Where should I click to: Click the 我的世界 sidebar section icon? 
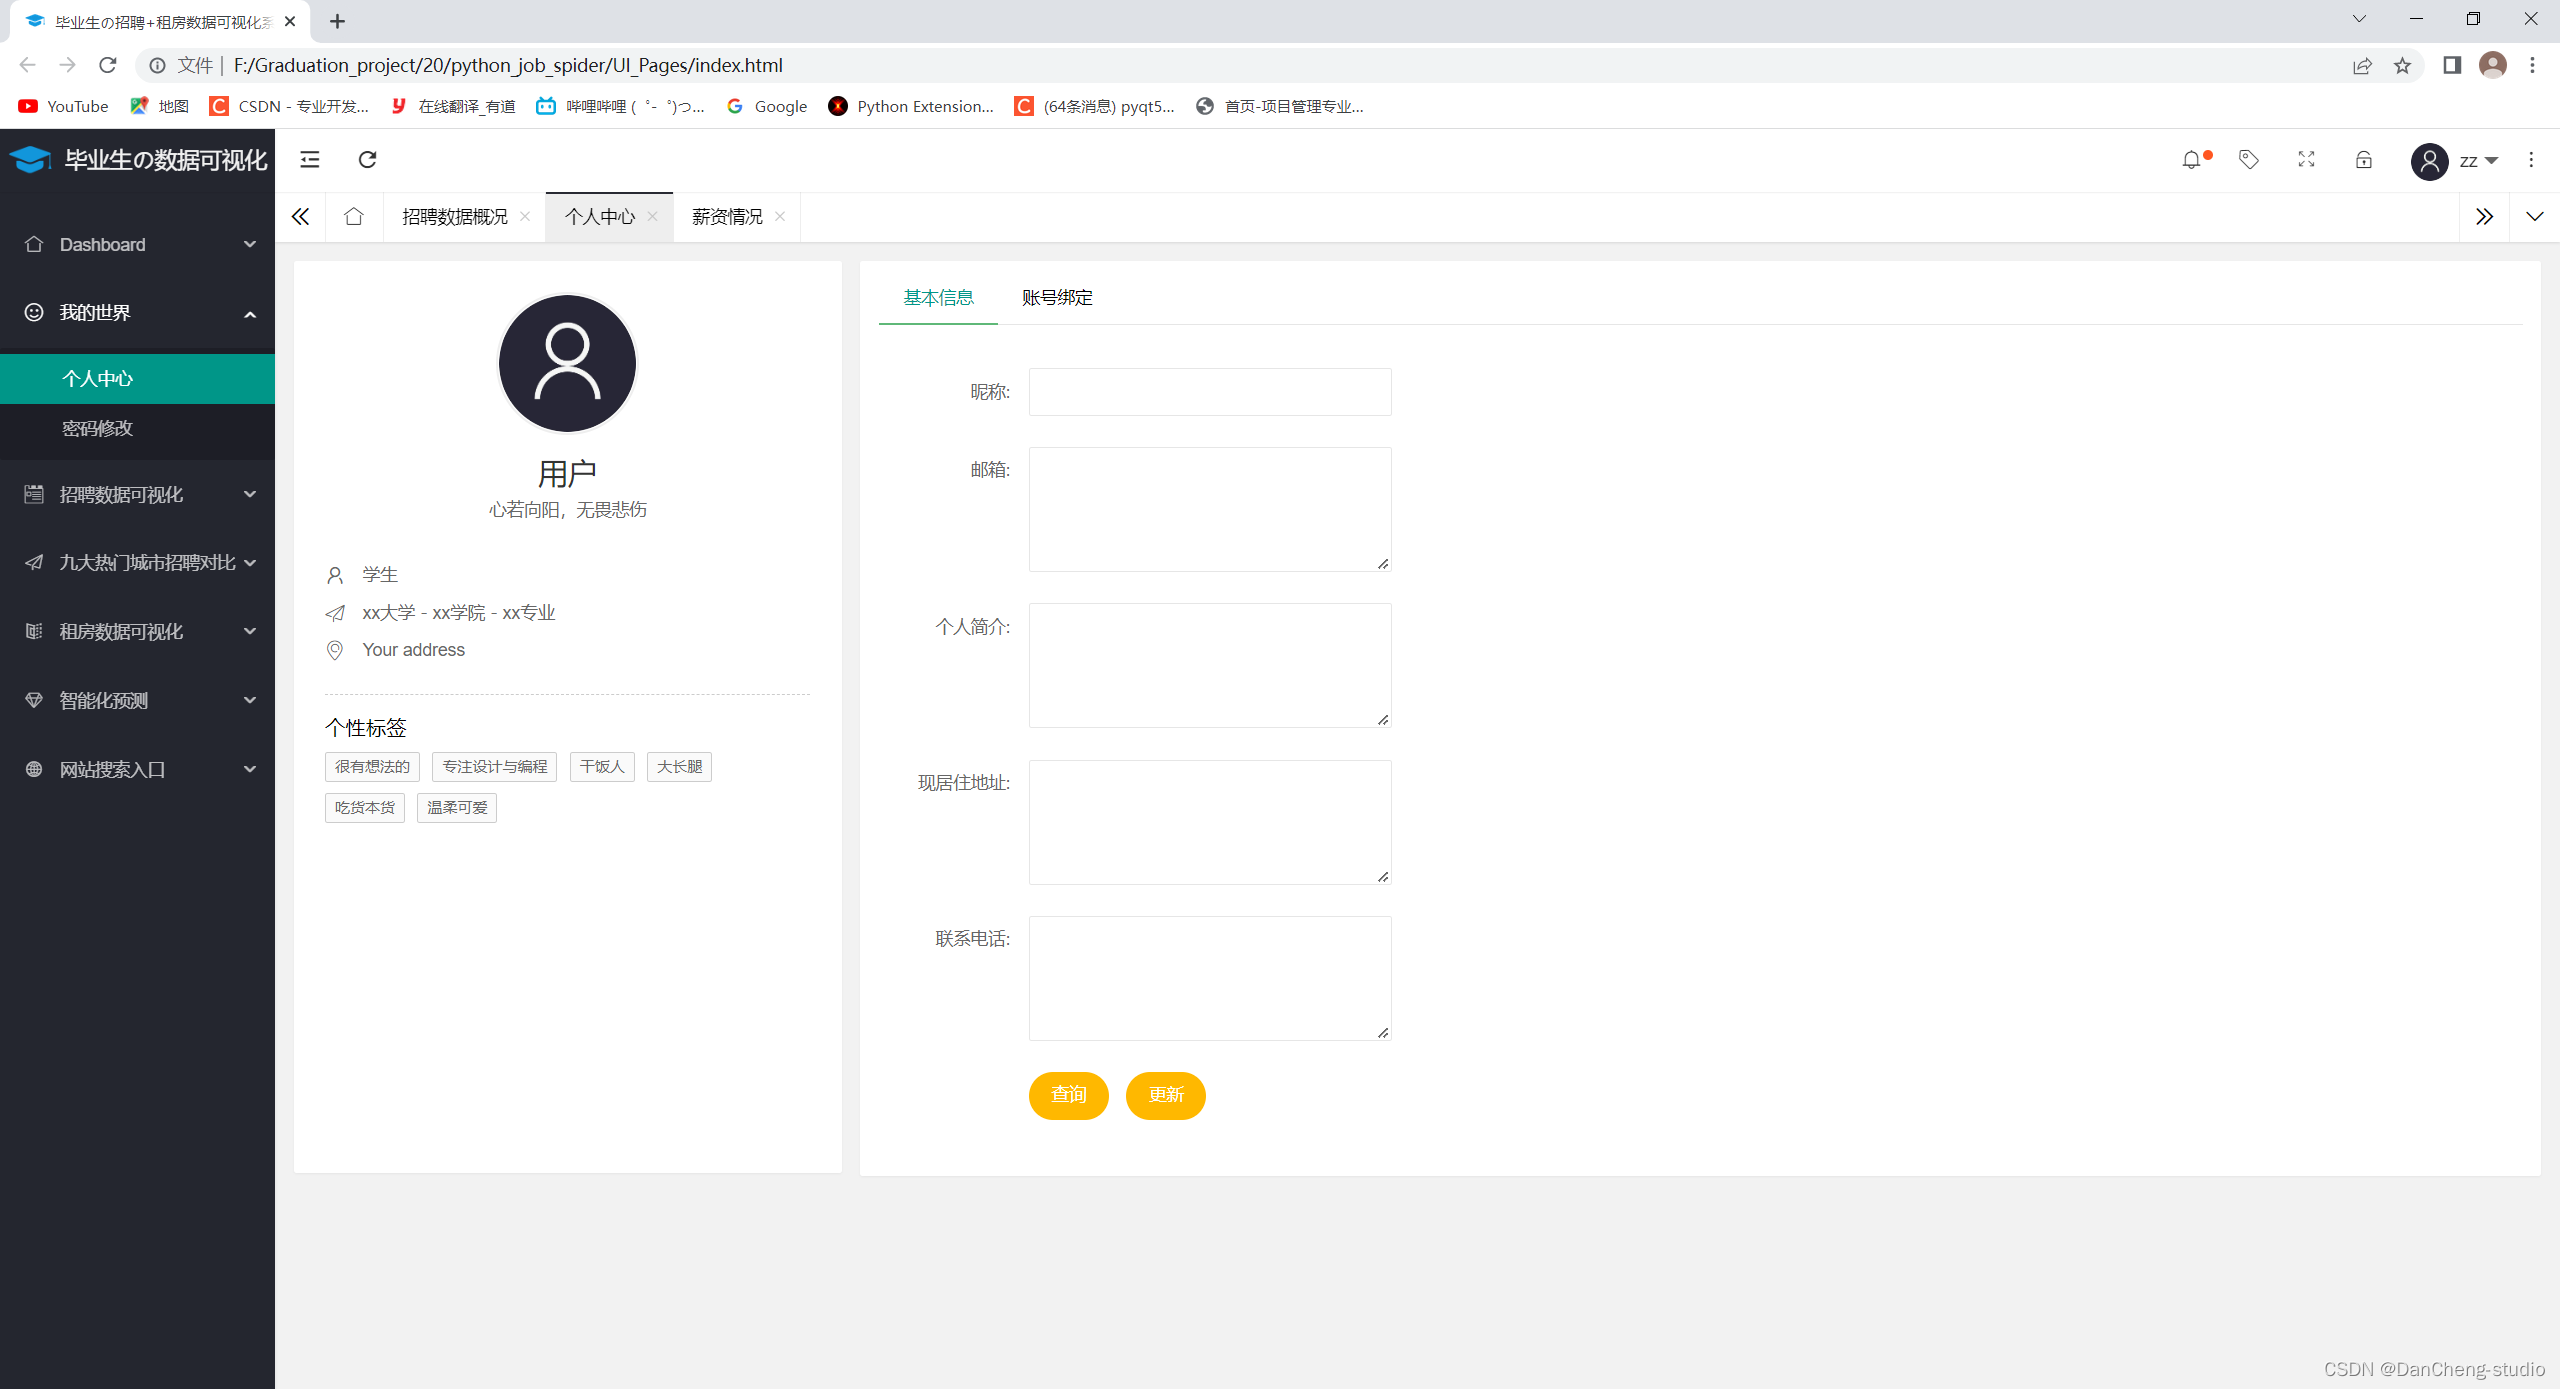34,313
